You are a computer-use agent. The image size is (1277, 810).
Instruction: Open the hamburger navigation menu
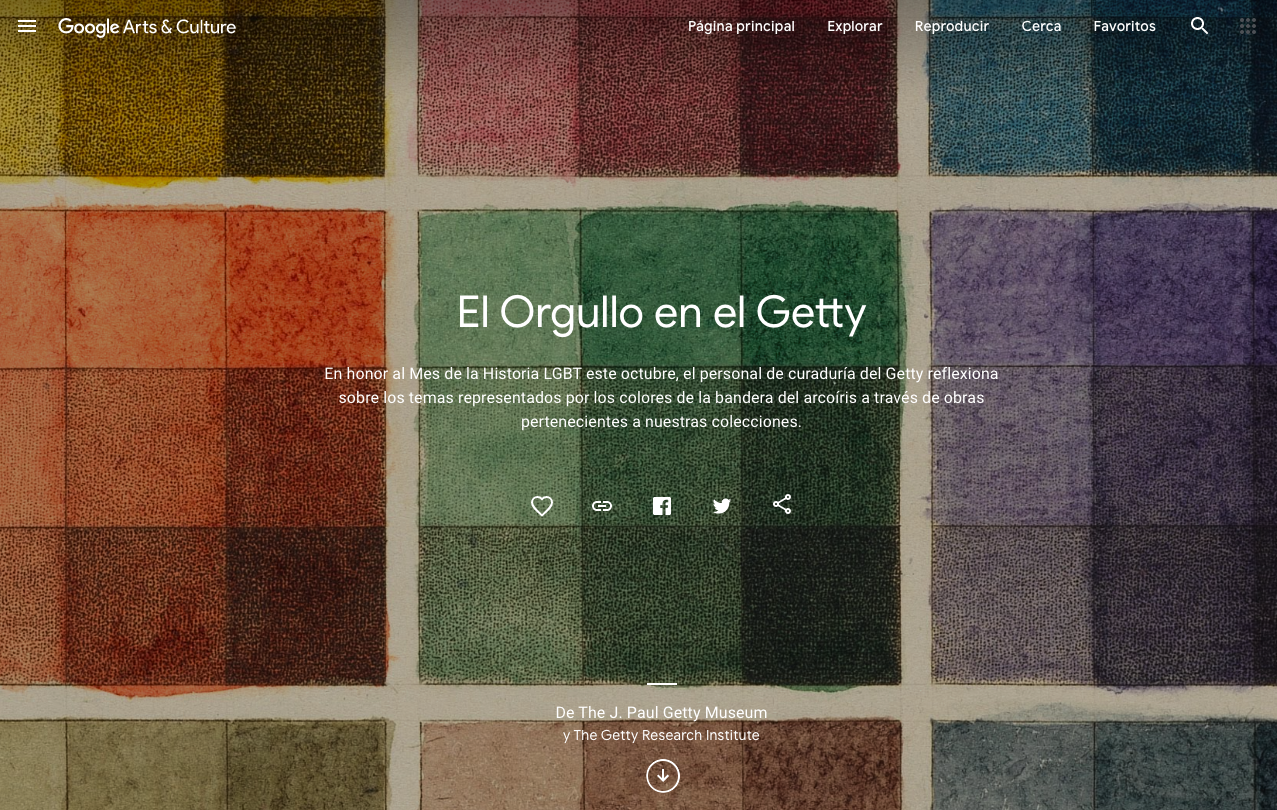[27, 27]
